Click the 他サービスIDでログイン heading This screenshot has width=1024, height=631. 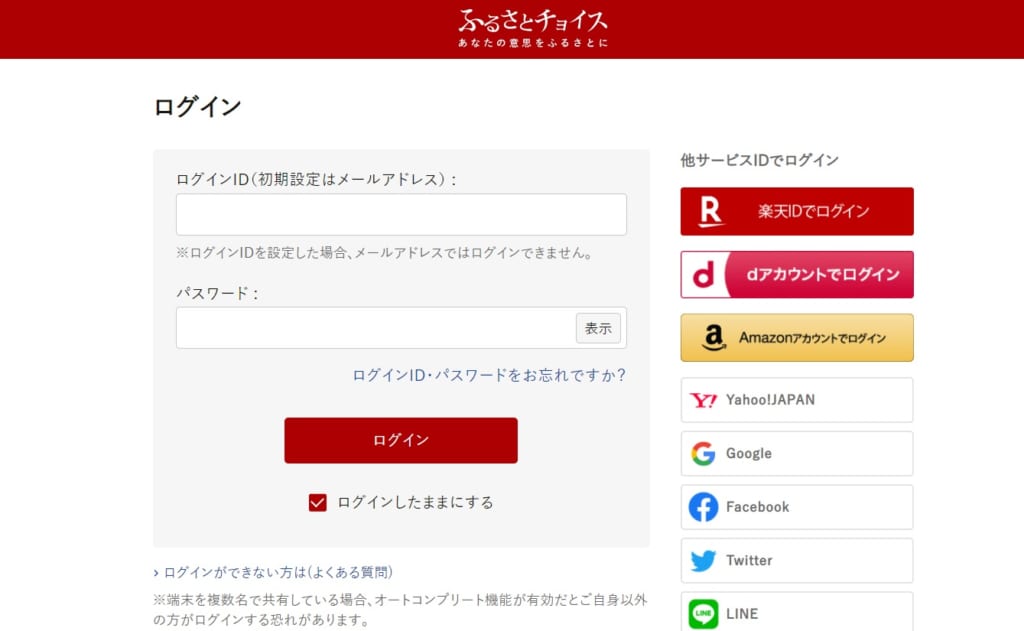tap(760, 160)
